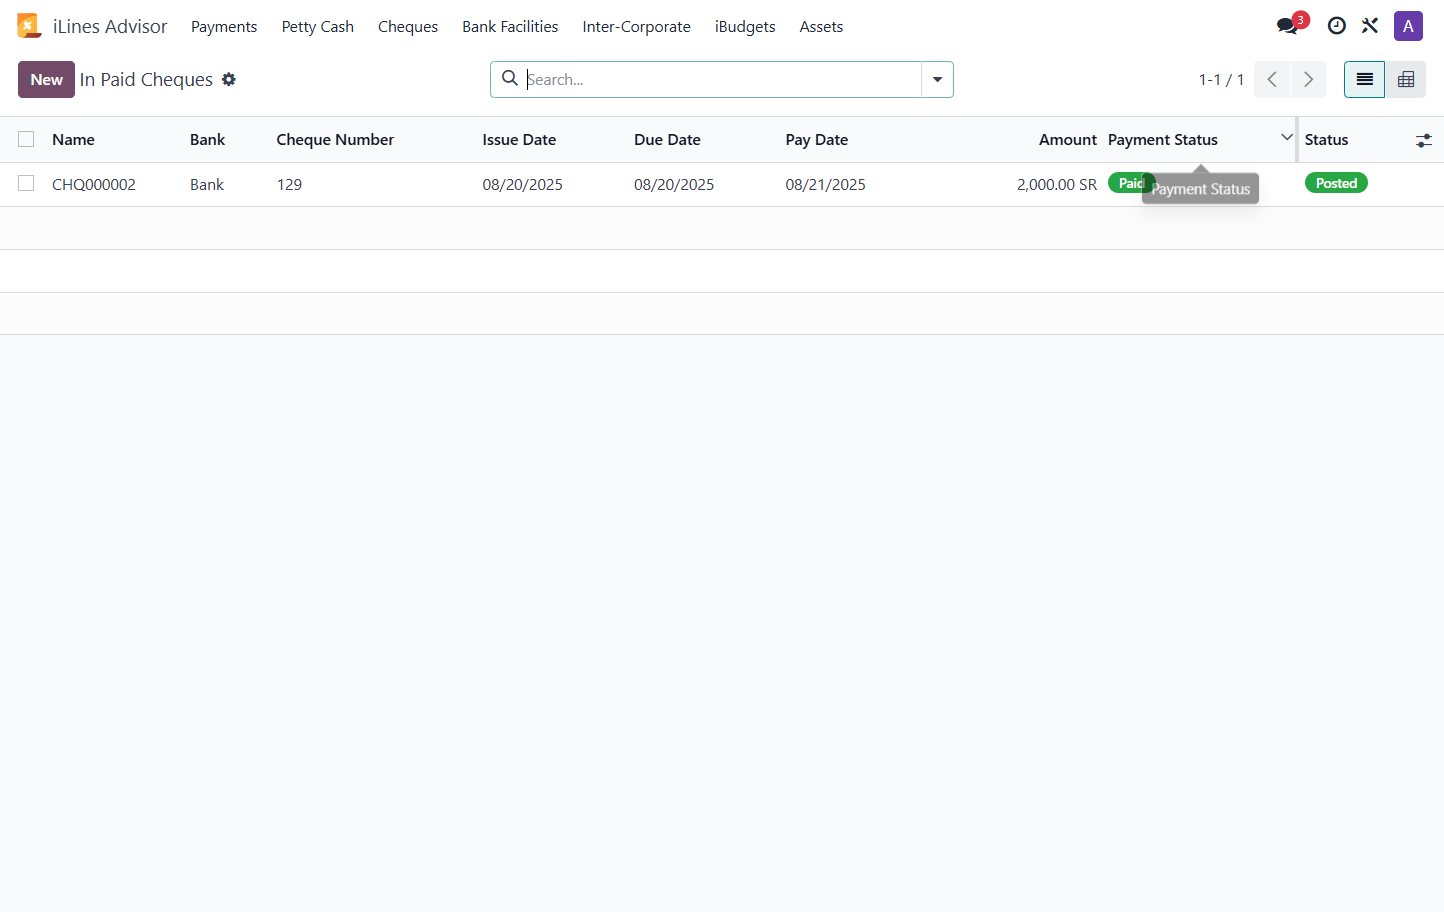Click the gear icon beside In Paid Cheques
The height and width of the screenshot is (912, 1444).
click(x=229, y=79)
